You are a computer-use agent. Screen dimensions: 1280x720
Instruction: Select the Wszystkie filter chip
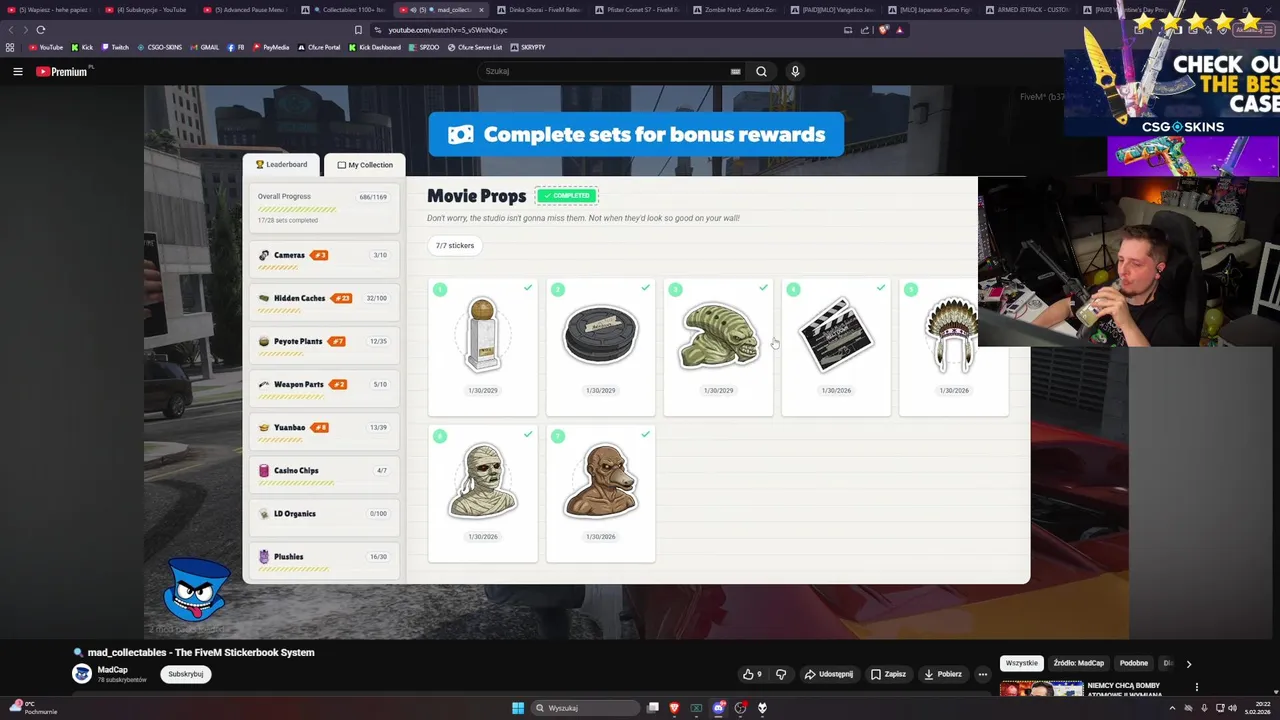[x=1022, y=663]
